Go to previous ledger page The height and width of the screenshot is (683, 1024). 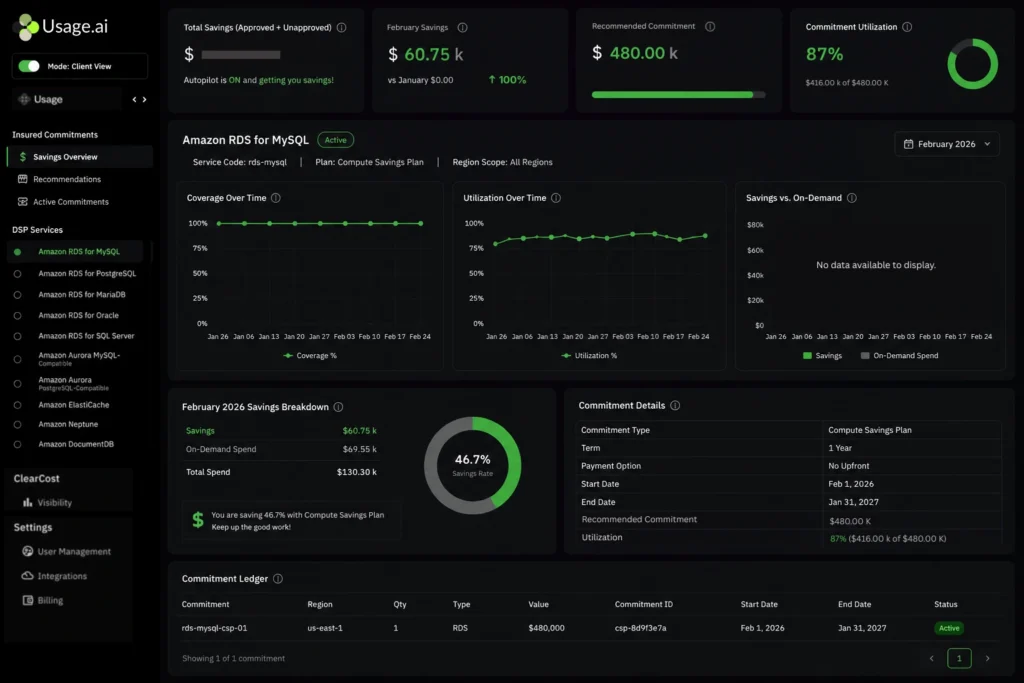click(x=931, y=658)
